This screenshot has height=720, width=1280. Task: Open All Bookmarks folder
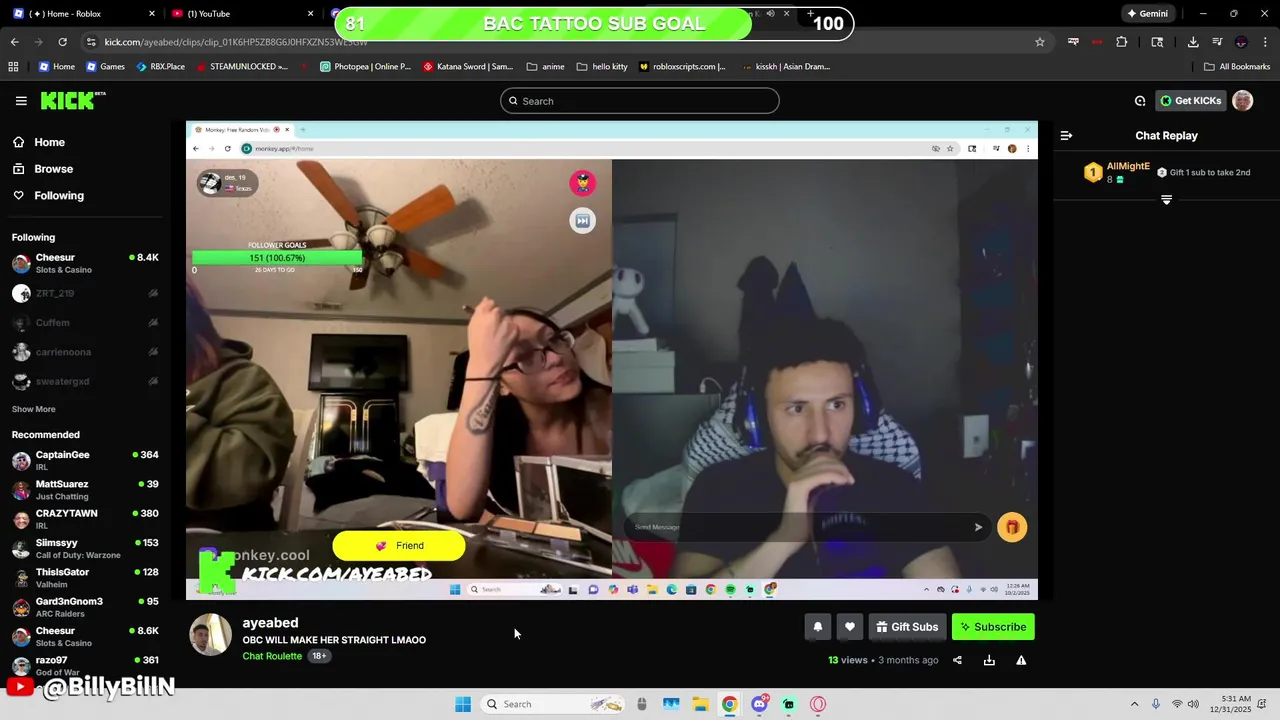pyautogui.click(x=1237, y=67)
